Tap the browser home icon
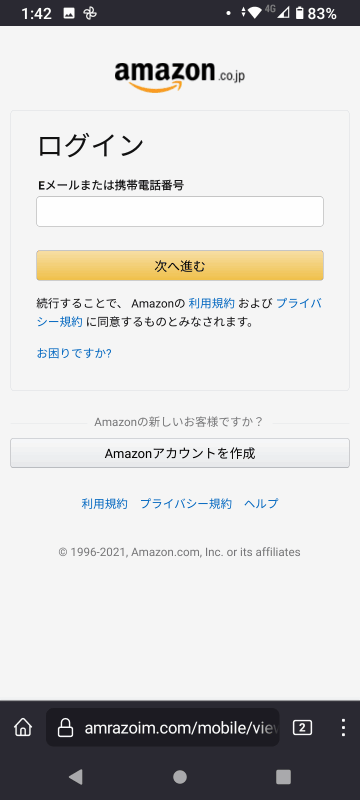360x800 pixels. click(x=22, y=728)
